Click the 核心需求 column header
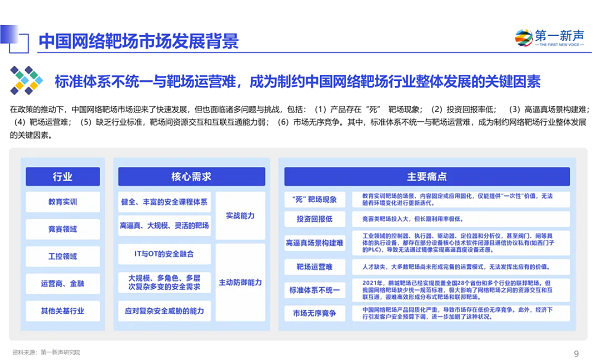The width and height of the screenshot is (600, 364). click(191, 176)
